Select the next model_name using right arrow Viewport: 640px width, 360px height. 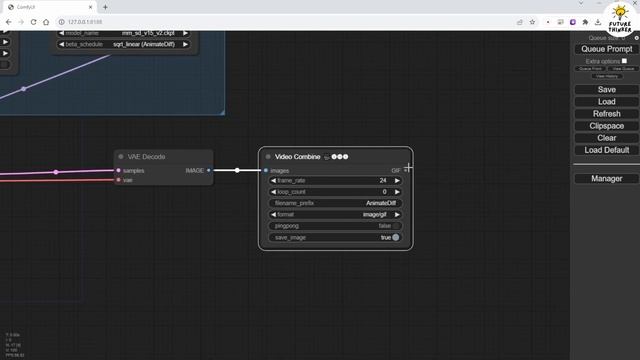pos(185,33)
